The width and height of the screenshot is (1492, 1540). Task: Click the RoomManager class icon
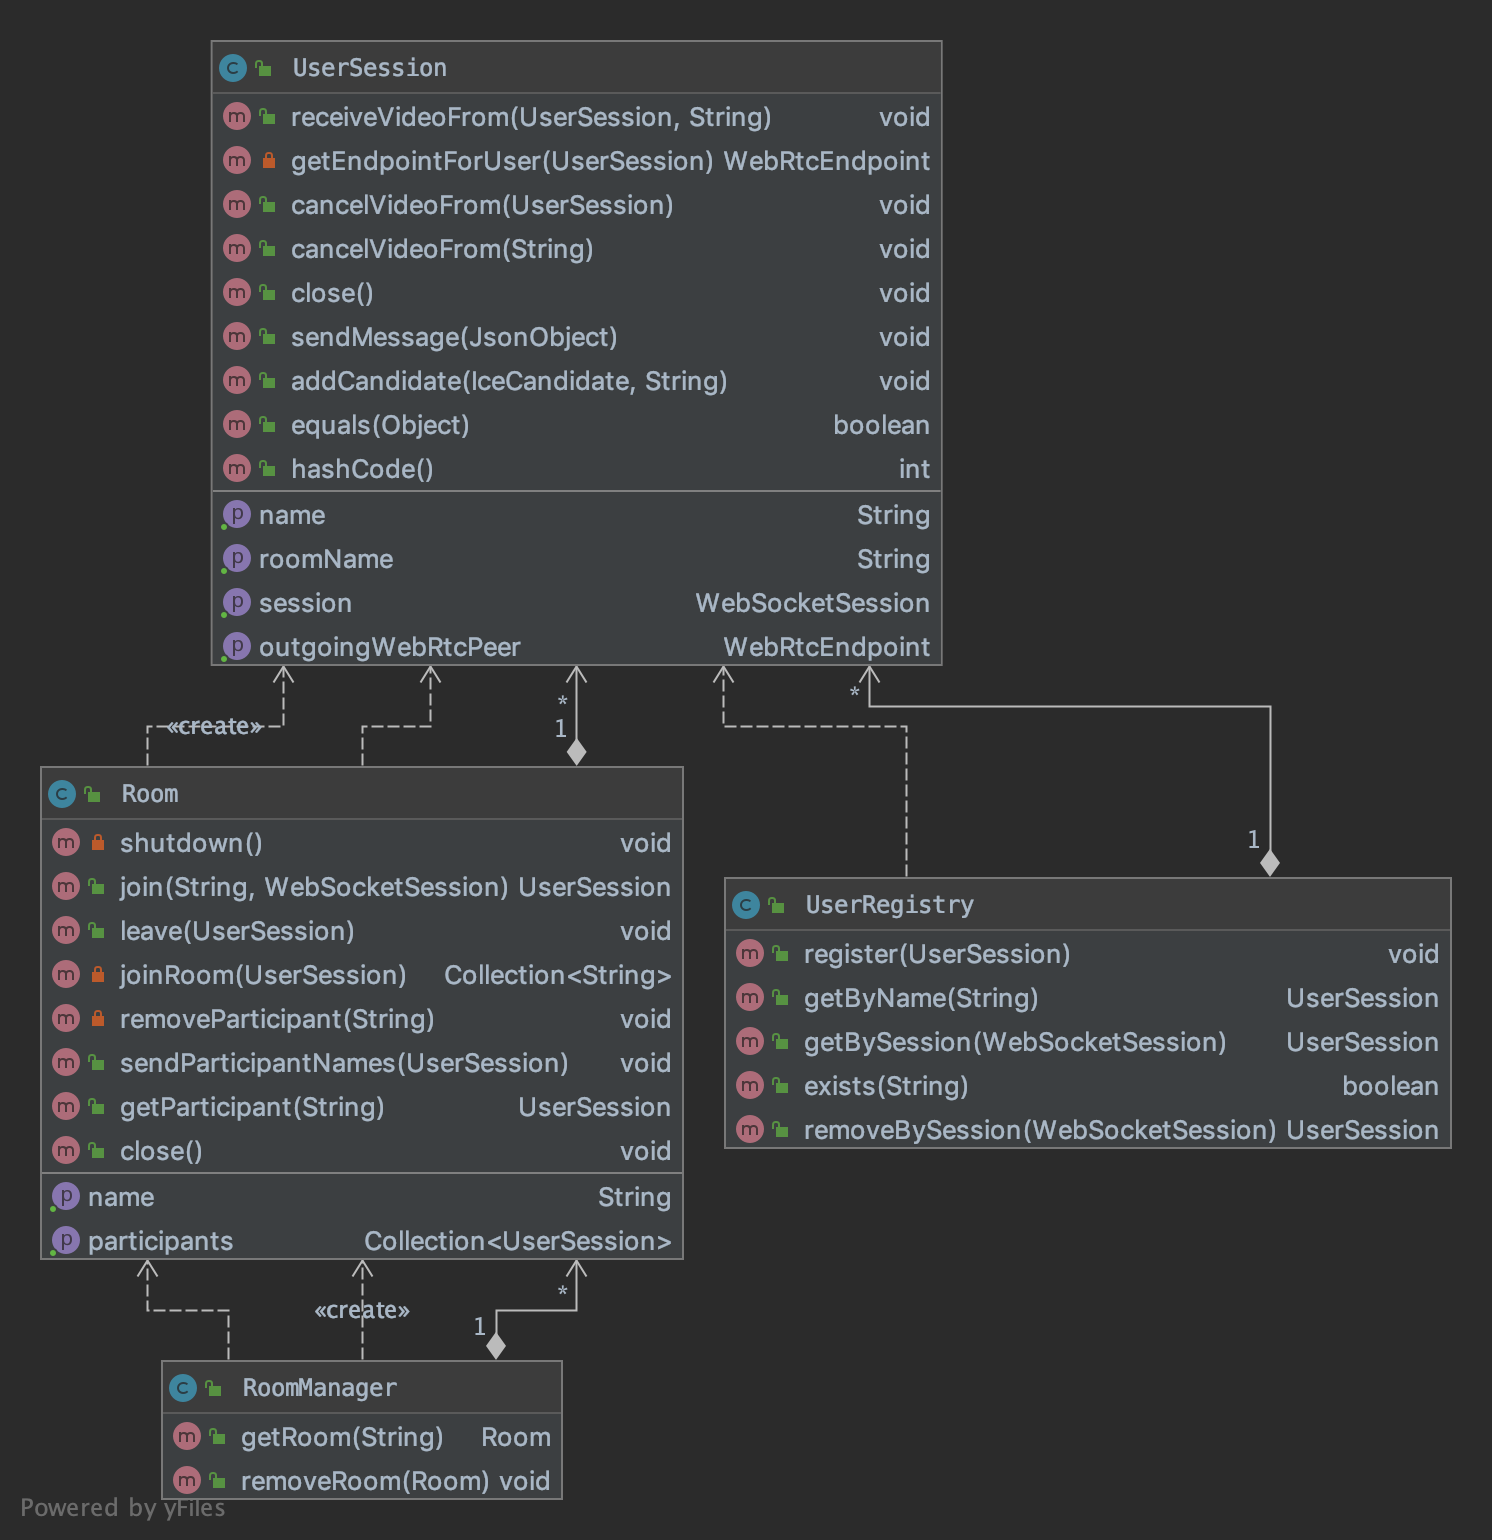pyautogui.click(x=183, y=1388)
